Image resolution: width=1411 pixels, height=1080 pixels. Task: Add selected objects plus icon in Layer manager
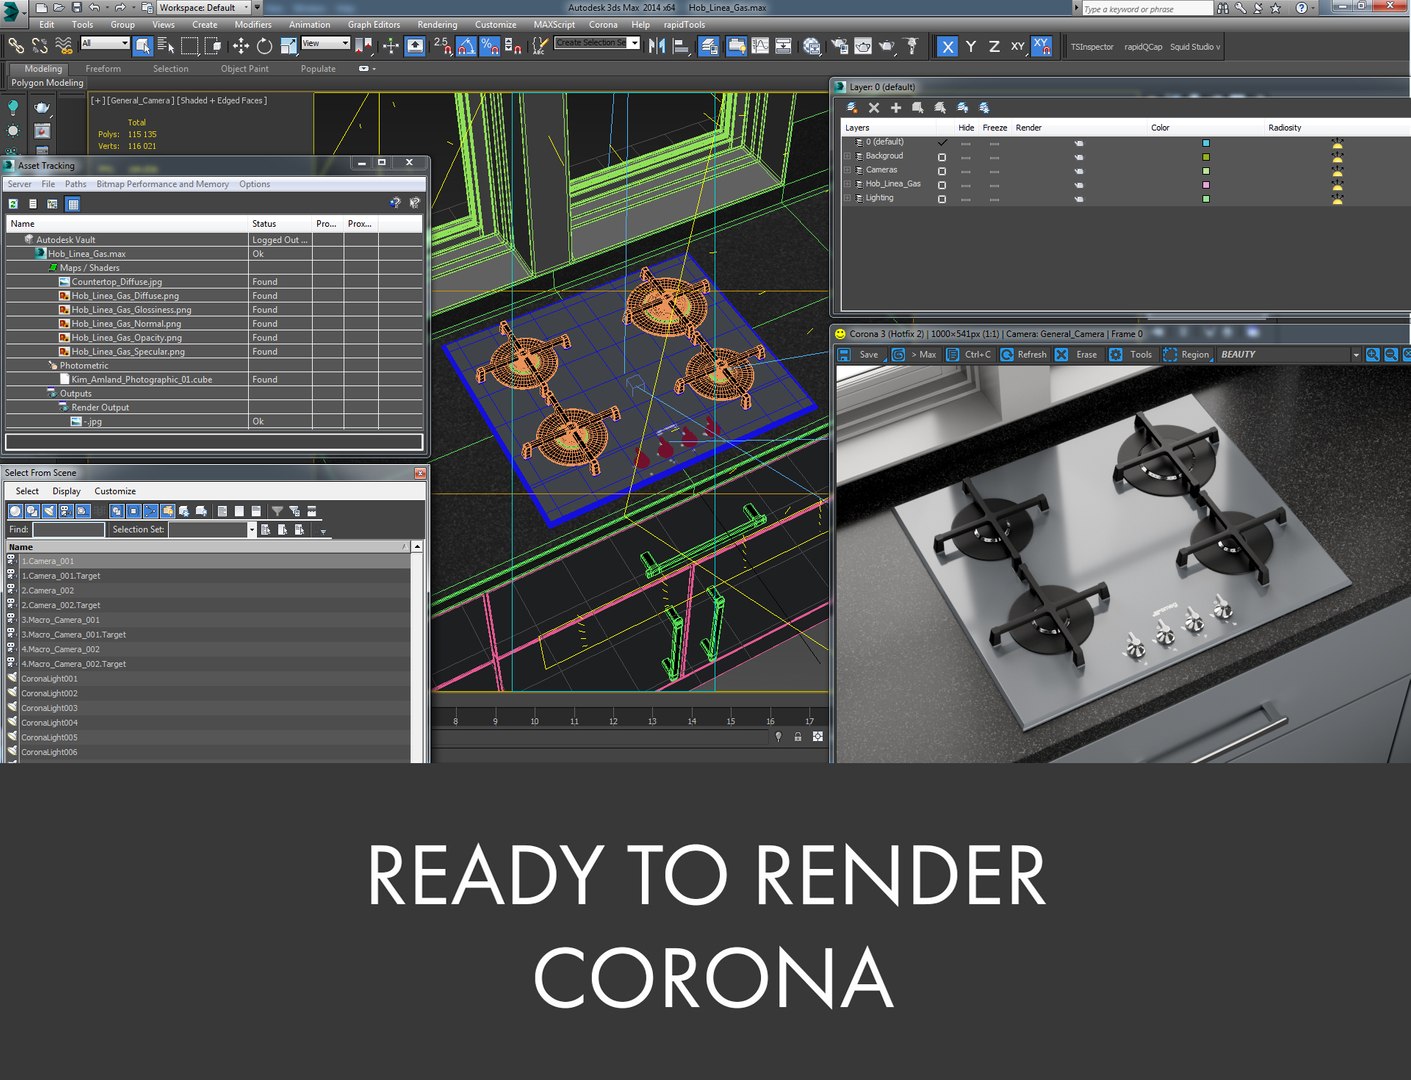(x=896, y=107)
